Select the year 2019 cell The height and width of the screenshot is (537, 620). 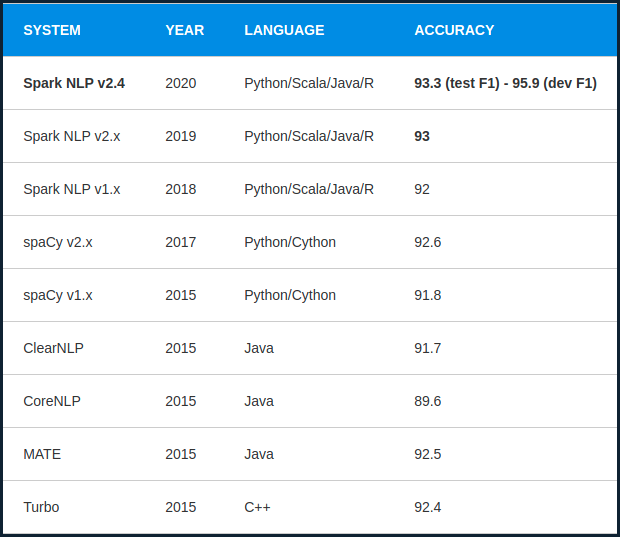pyautogui.click(x=181, y=136)
